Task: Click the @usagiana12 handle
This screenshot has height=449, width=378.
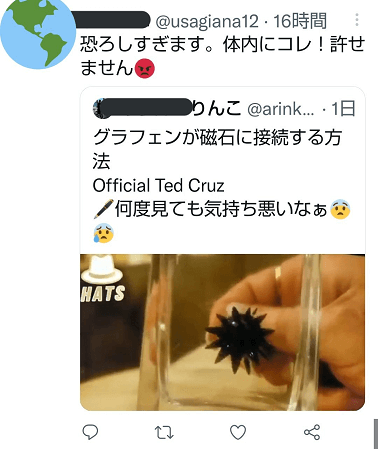Action: (x=207, y=21)
